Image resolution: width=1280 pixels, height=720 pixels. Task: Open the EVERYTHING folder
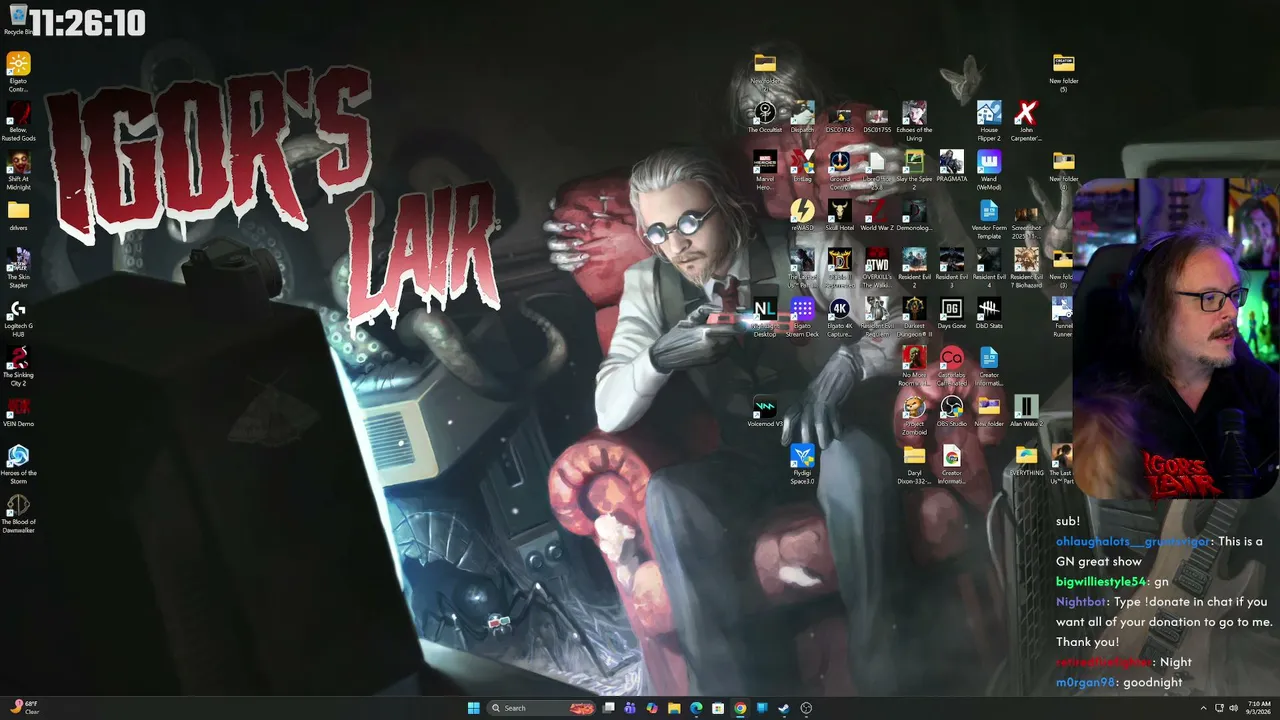coord(1026,460)
